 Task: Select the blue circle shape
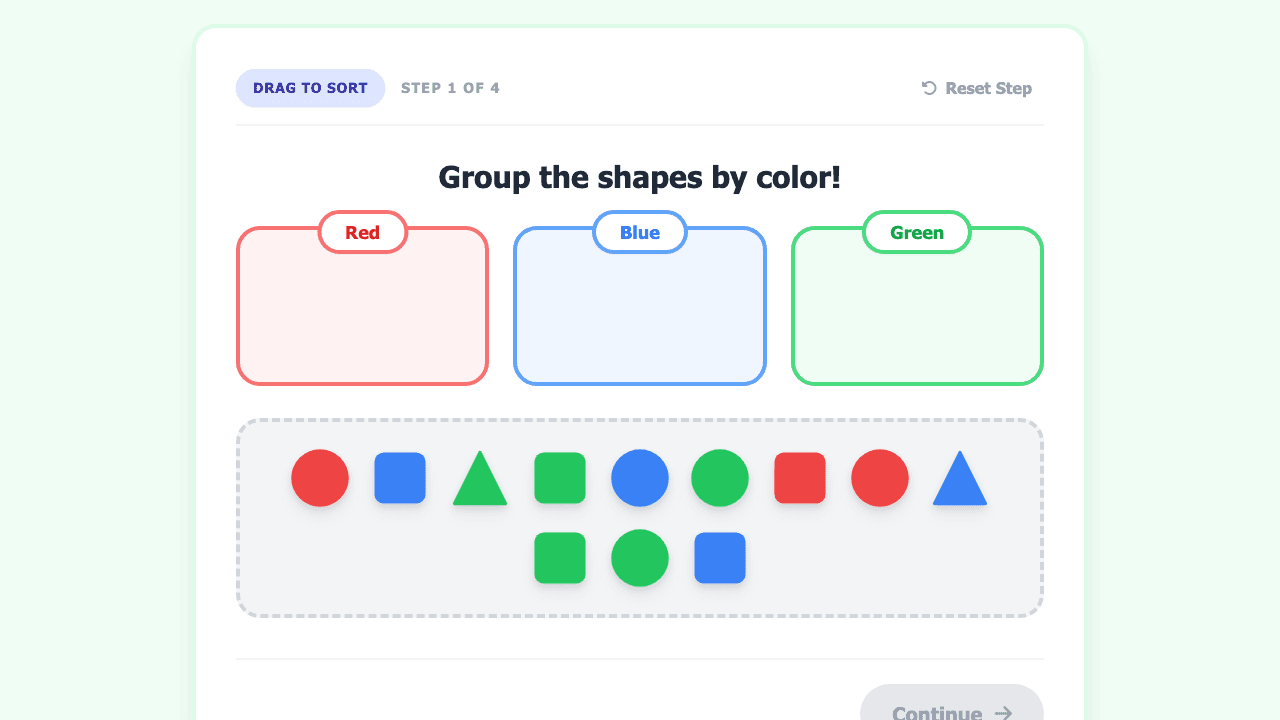tap(640, 478)
